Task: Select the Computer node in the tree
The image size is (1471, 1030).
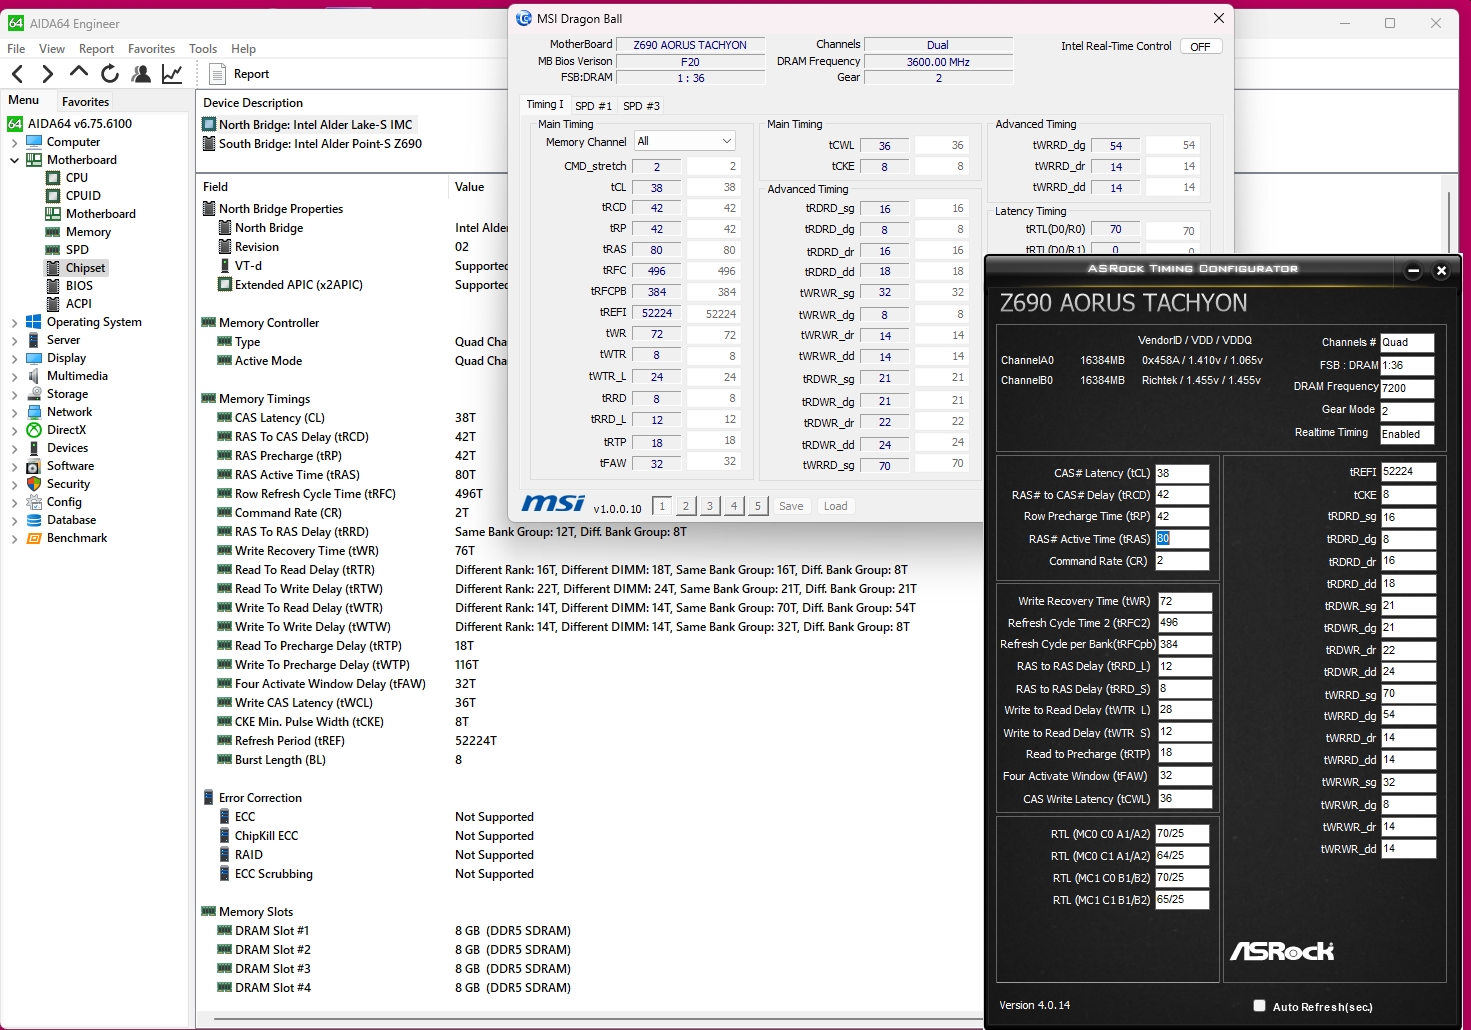Action: pos(73,142)
